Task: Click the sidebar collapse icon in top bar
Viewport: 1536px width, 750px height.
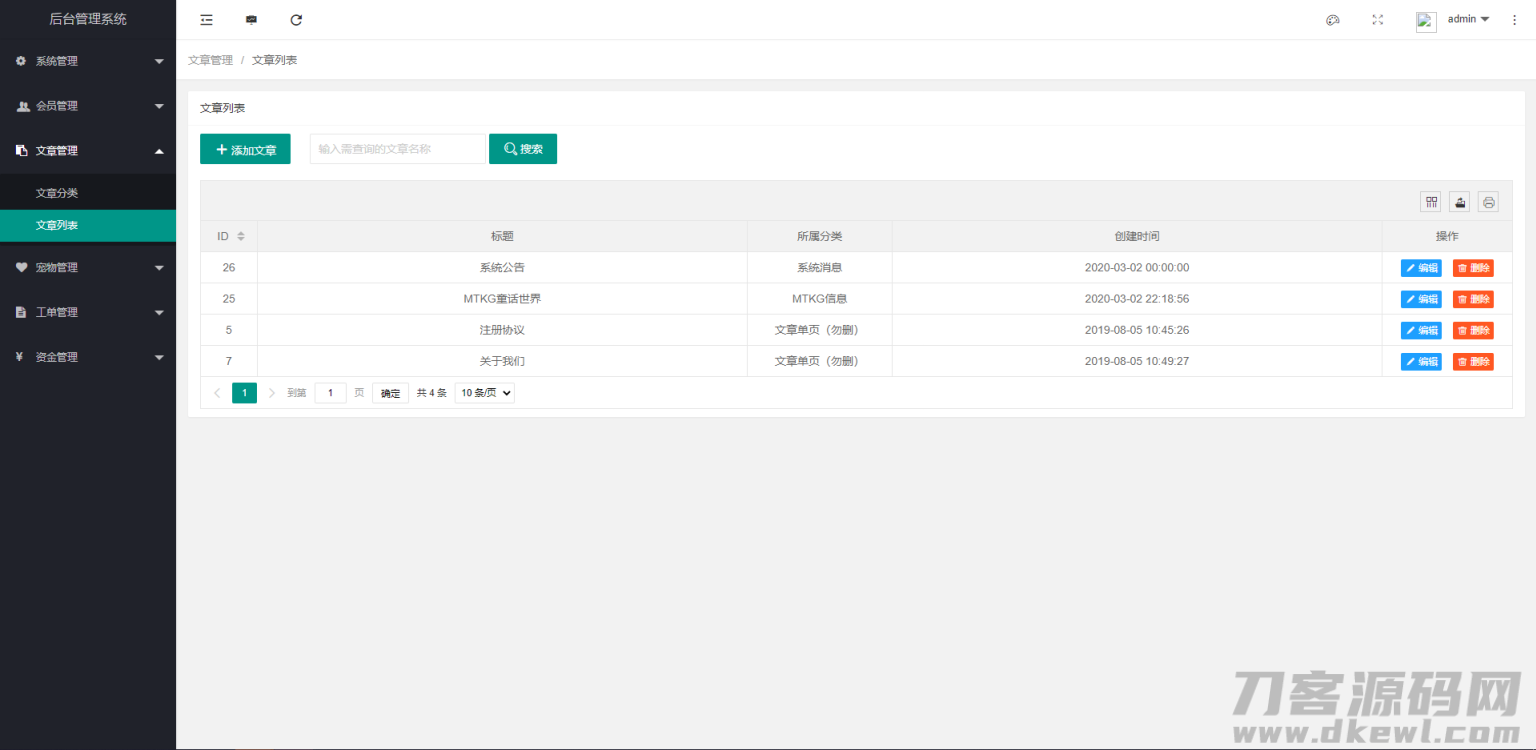Action: (206, 20)
